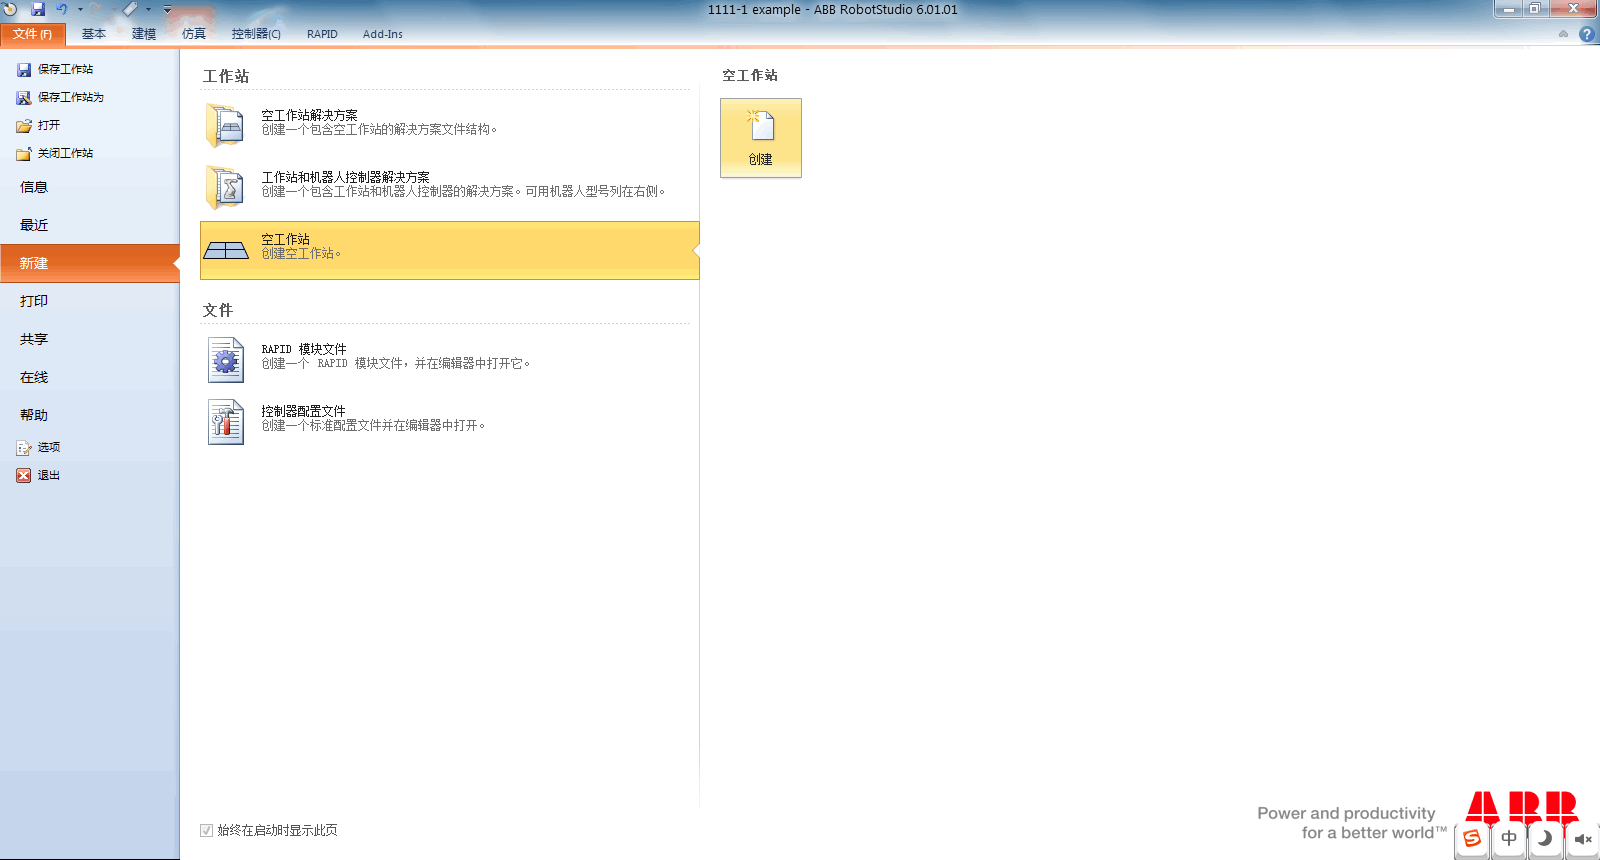The width and height of the screenshot is (1600, 860).
Task: Open the Redo history dropdown arrow
Action: [x=113, y=9]
